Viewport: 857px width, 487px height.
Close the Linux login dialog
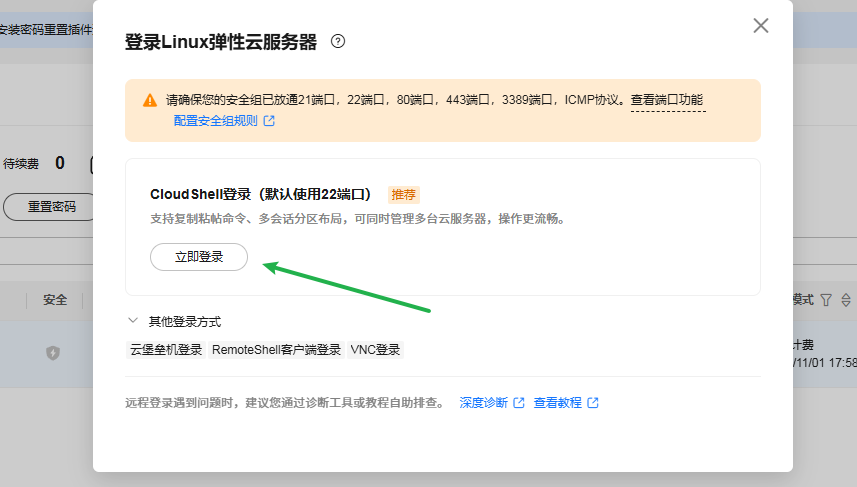tap(761, 26)
